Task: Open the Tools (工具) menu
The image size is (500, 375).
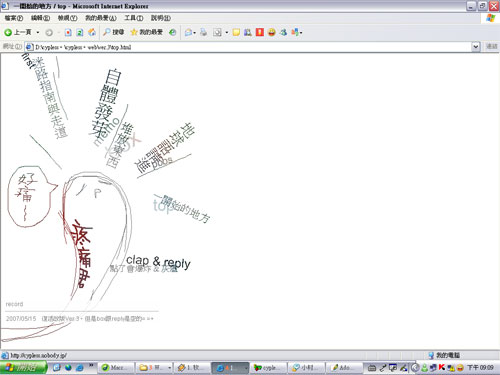Action: click(134, 18)
